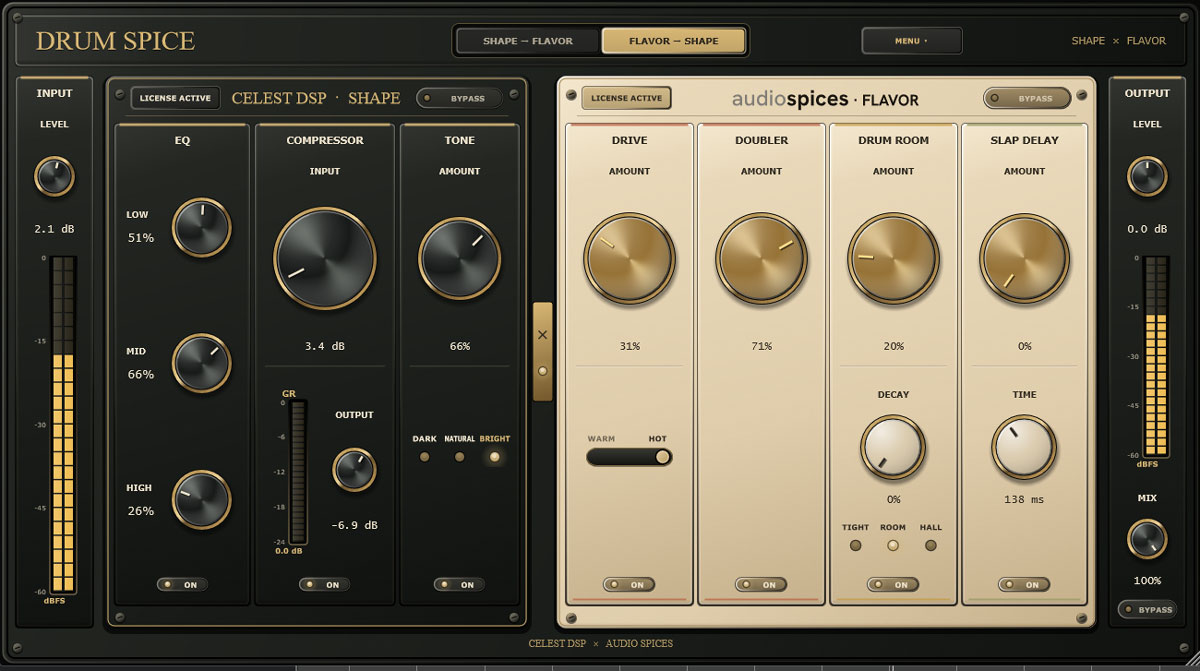Click the input level meter

(62, 425)
